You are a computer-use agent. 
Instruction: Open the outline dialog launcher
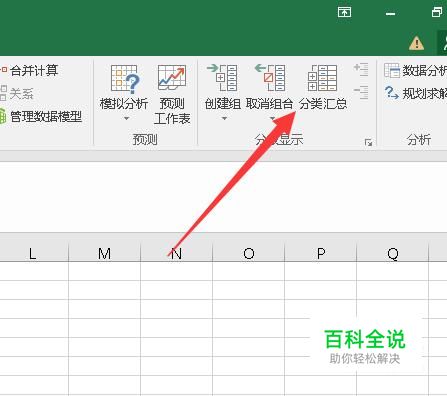click(x=368, y=143)
